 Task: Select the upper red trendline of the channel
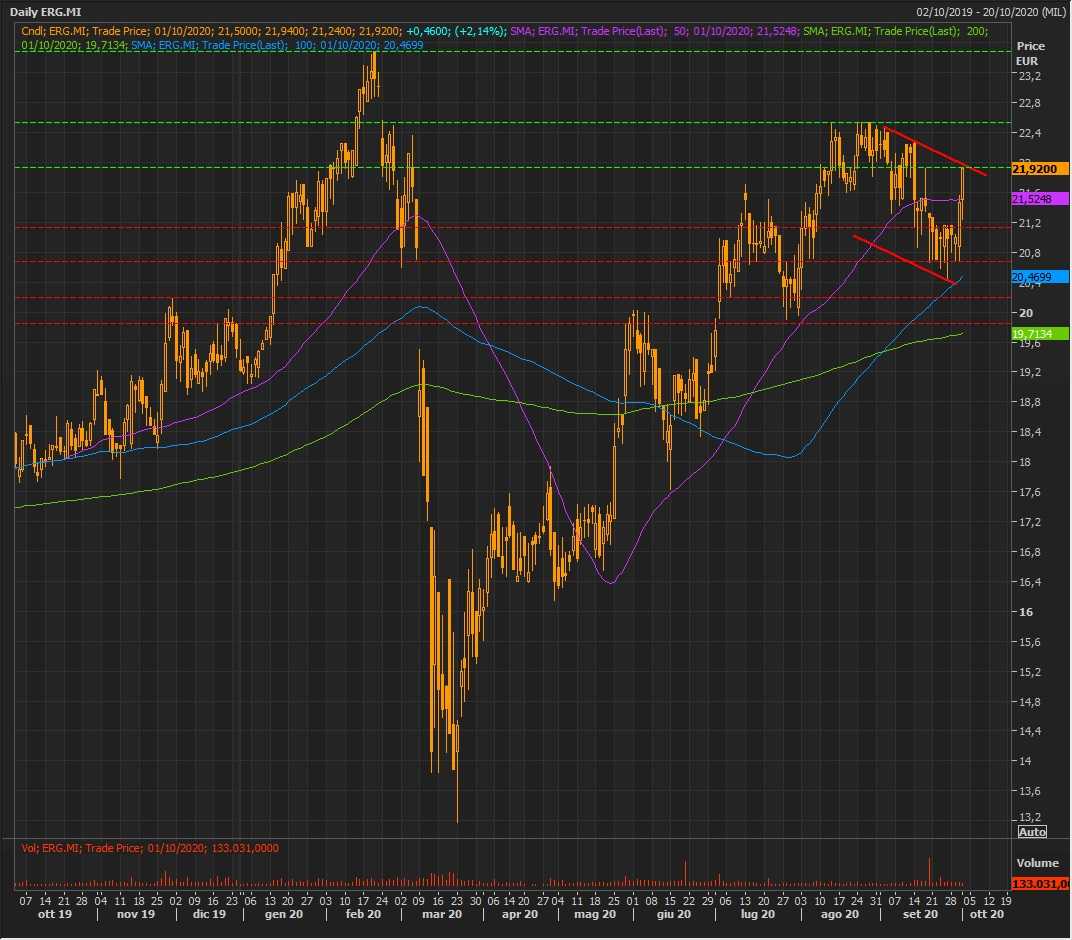(935, 151)
